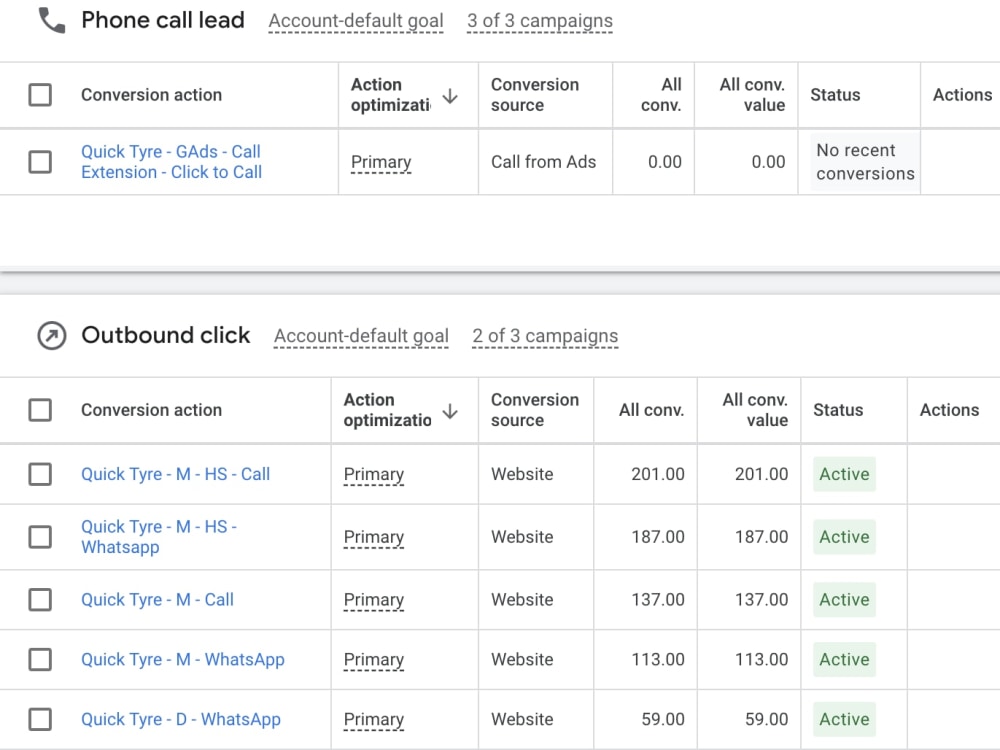This screenshot has height=750, width=1000.
Task: Open Quick Tyre - M - HS - Call link
Action: 175,474
